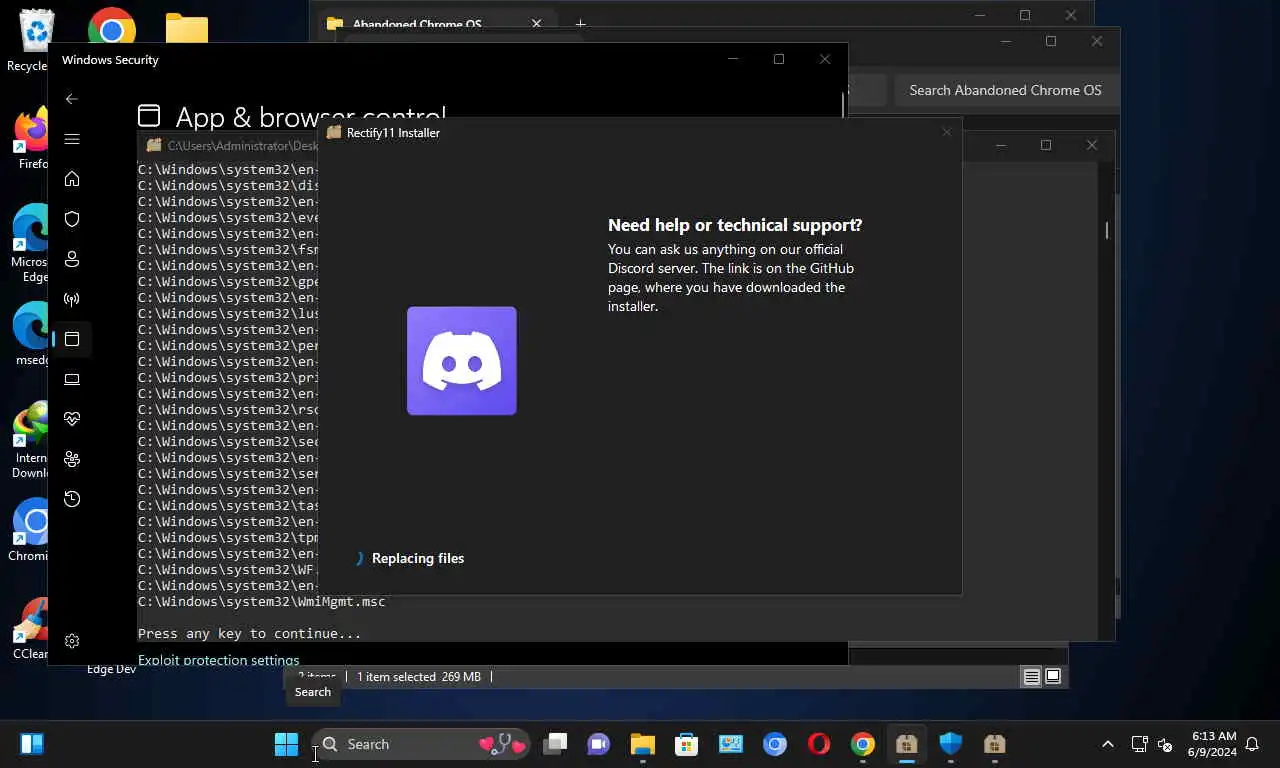Open the clock showing 6:13 AM
The image size is (1280, 768).
click(x=1213, y=744)
